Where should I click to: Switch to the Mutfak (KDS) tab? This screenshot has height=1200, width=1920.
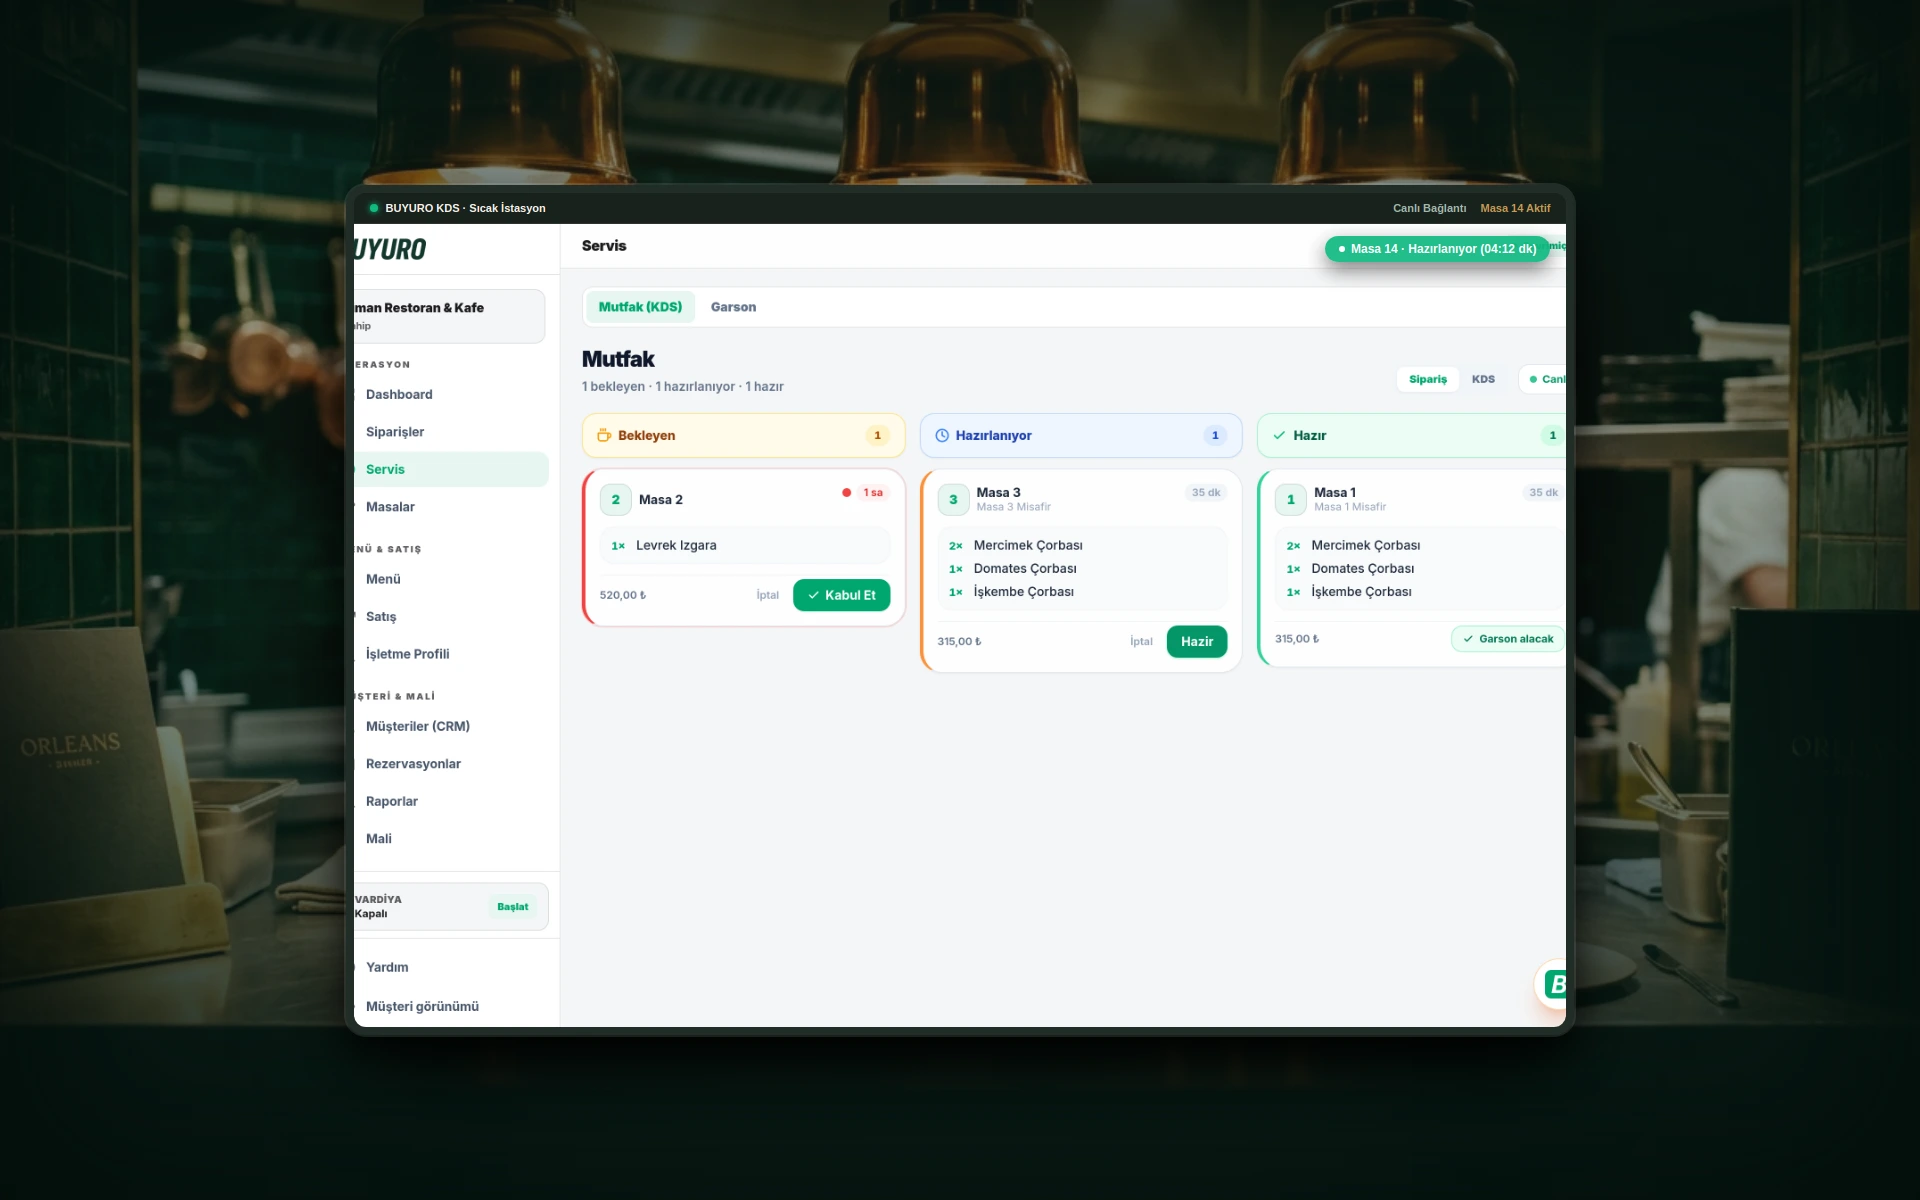point(640,307)
